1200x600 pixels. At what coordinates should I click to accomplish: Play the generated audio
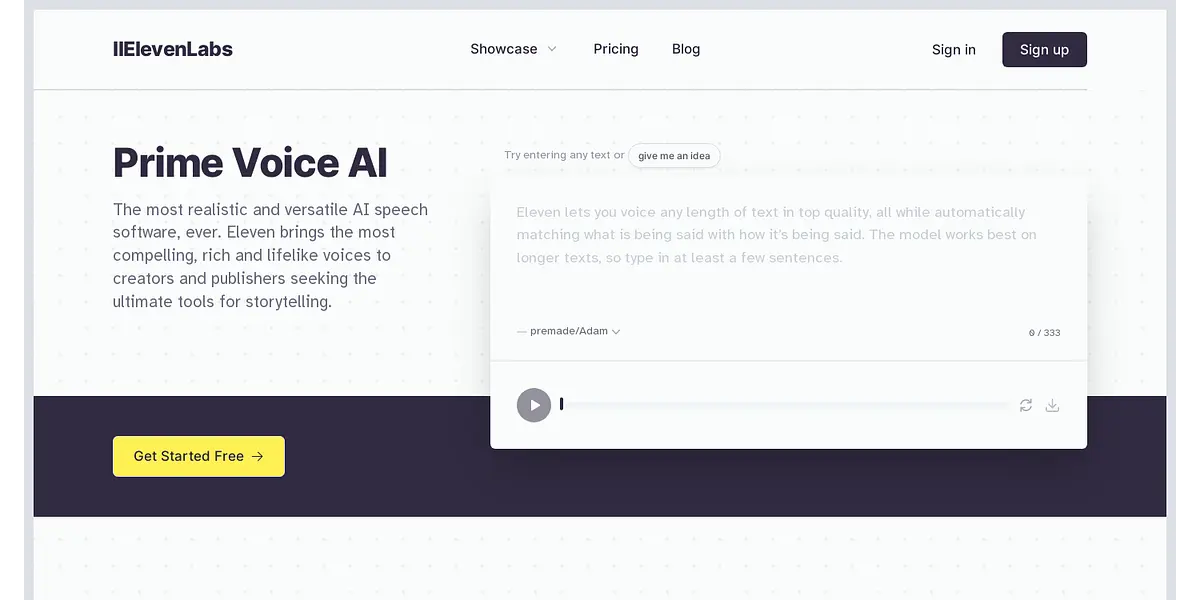pyautogui.click(x=534, y=405)
